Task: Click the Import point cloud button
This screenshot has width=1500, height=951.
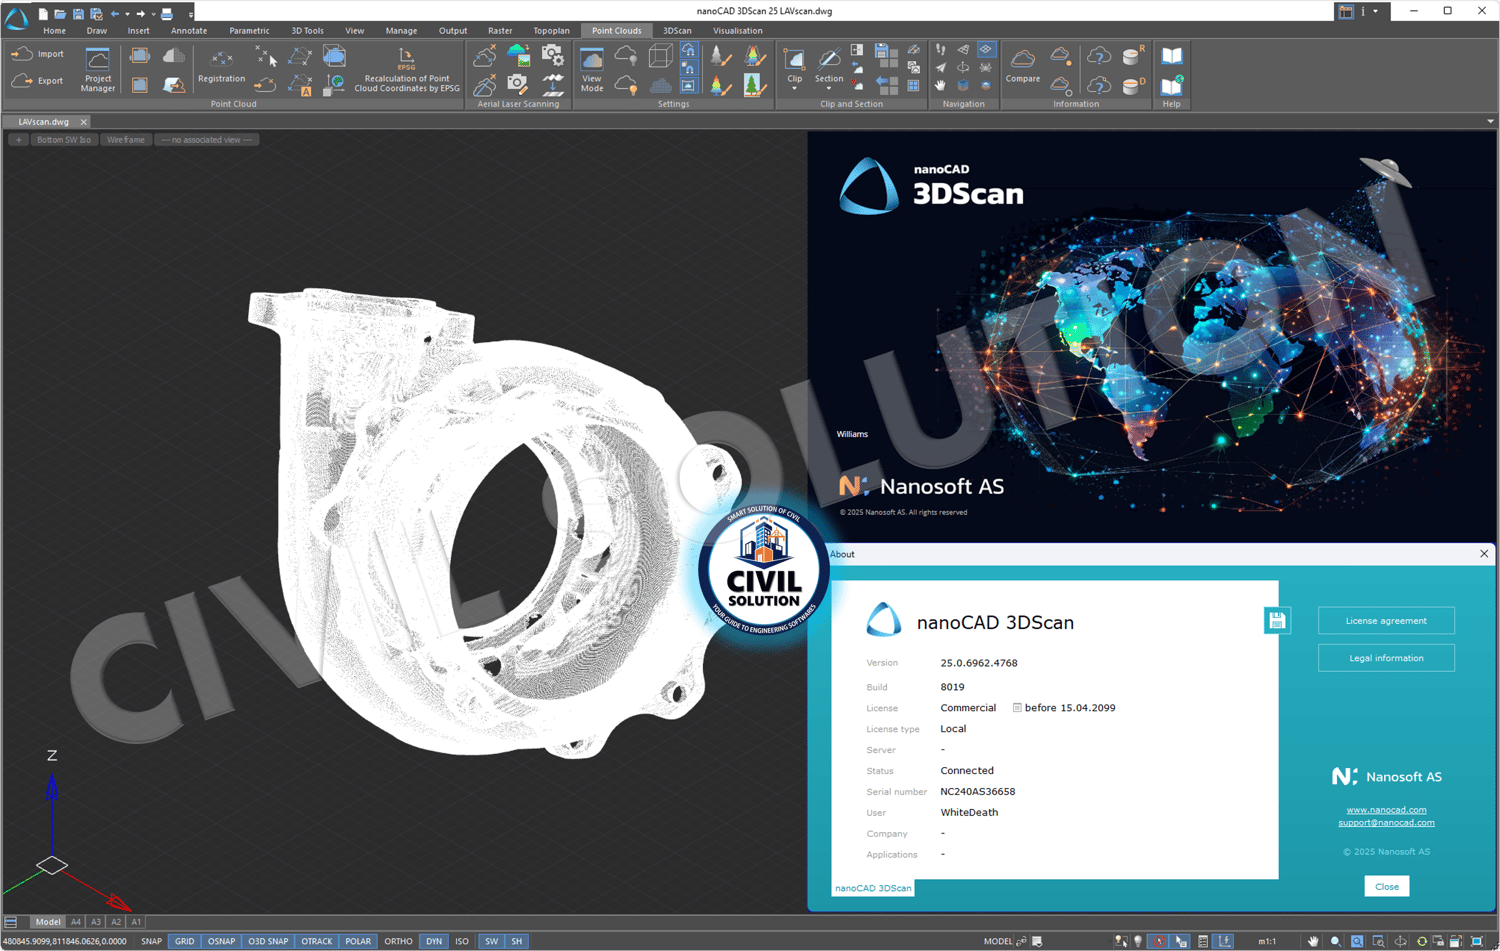Action: (x=37, y=54)
